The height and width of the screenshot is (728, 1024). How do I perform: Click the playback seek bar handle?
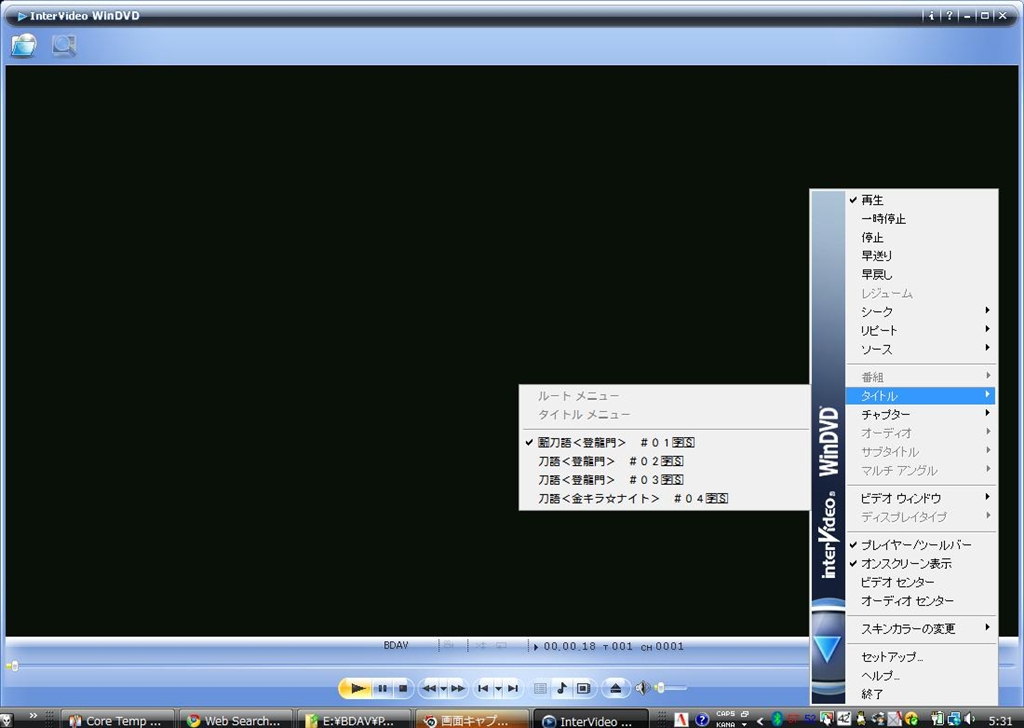click(13, 667)
